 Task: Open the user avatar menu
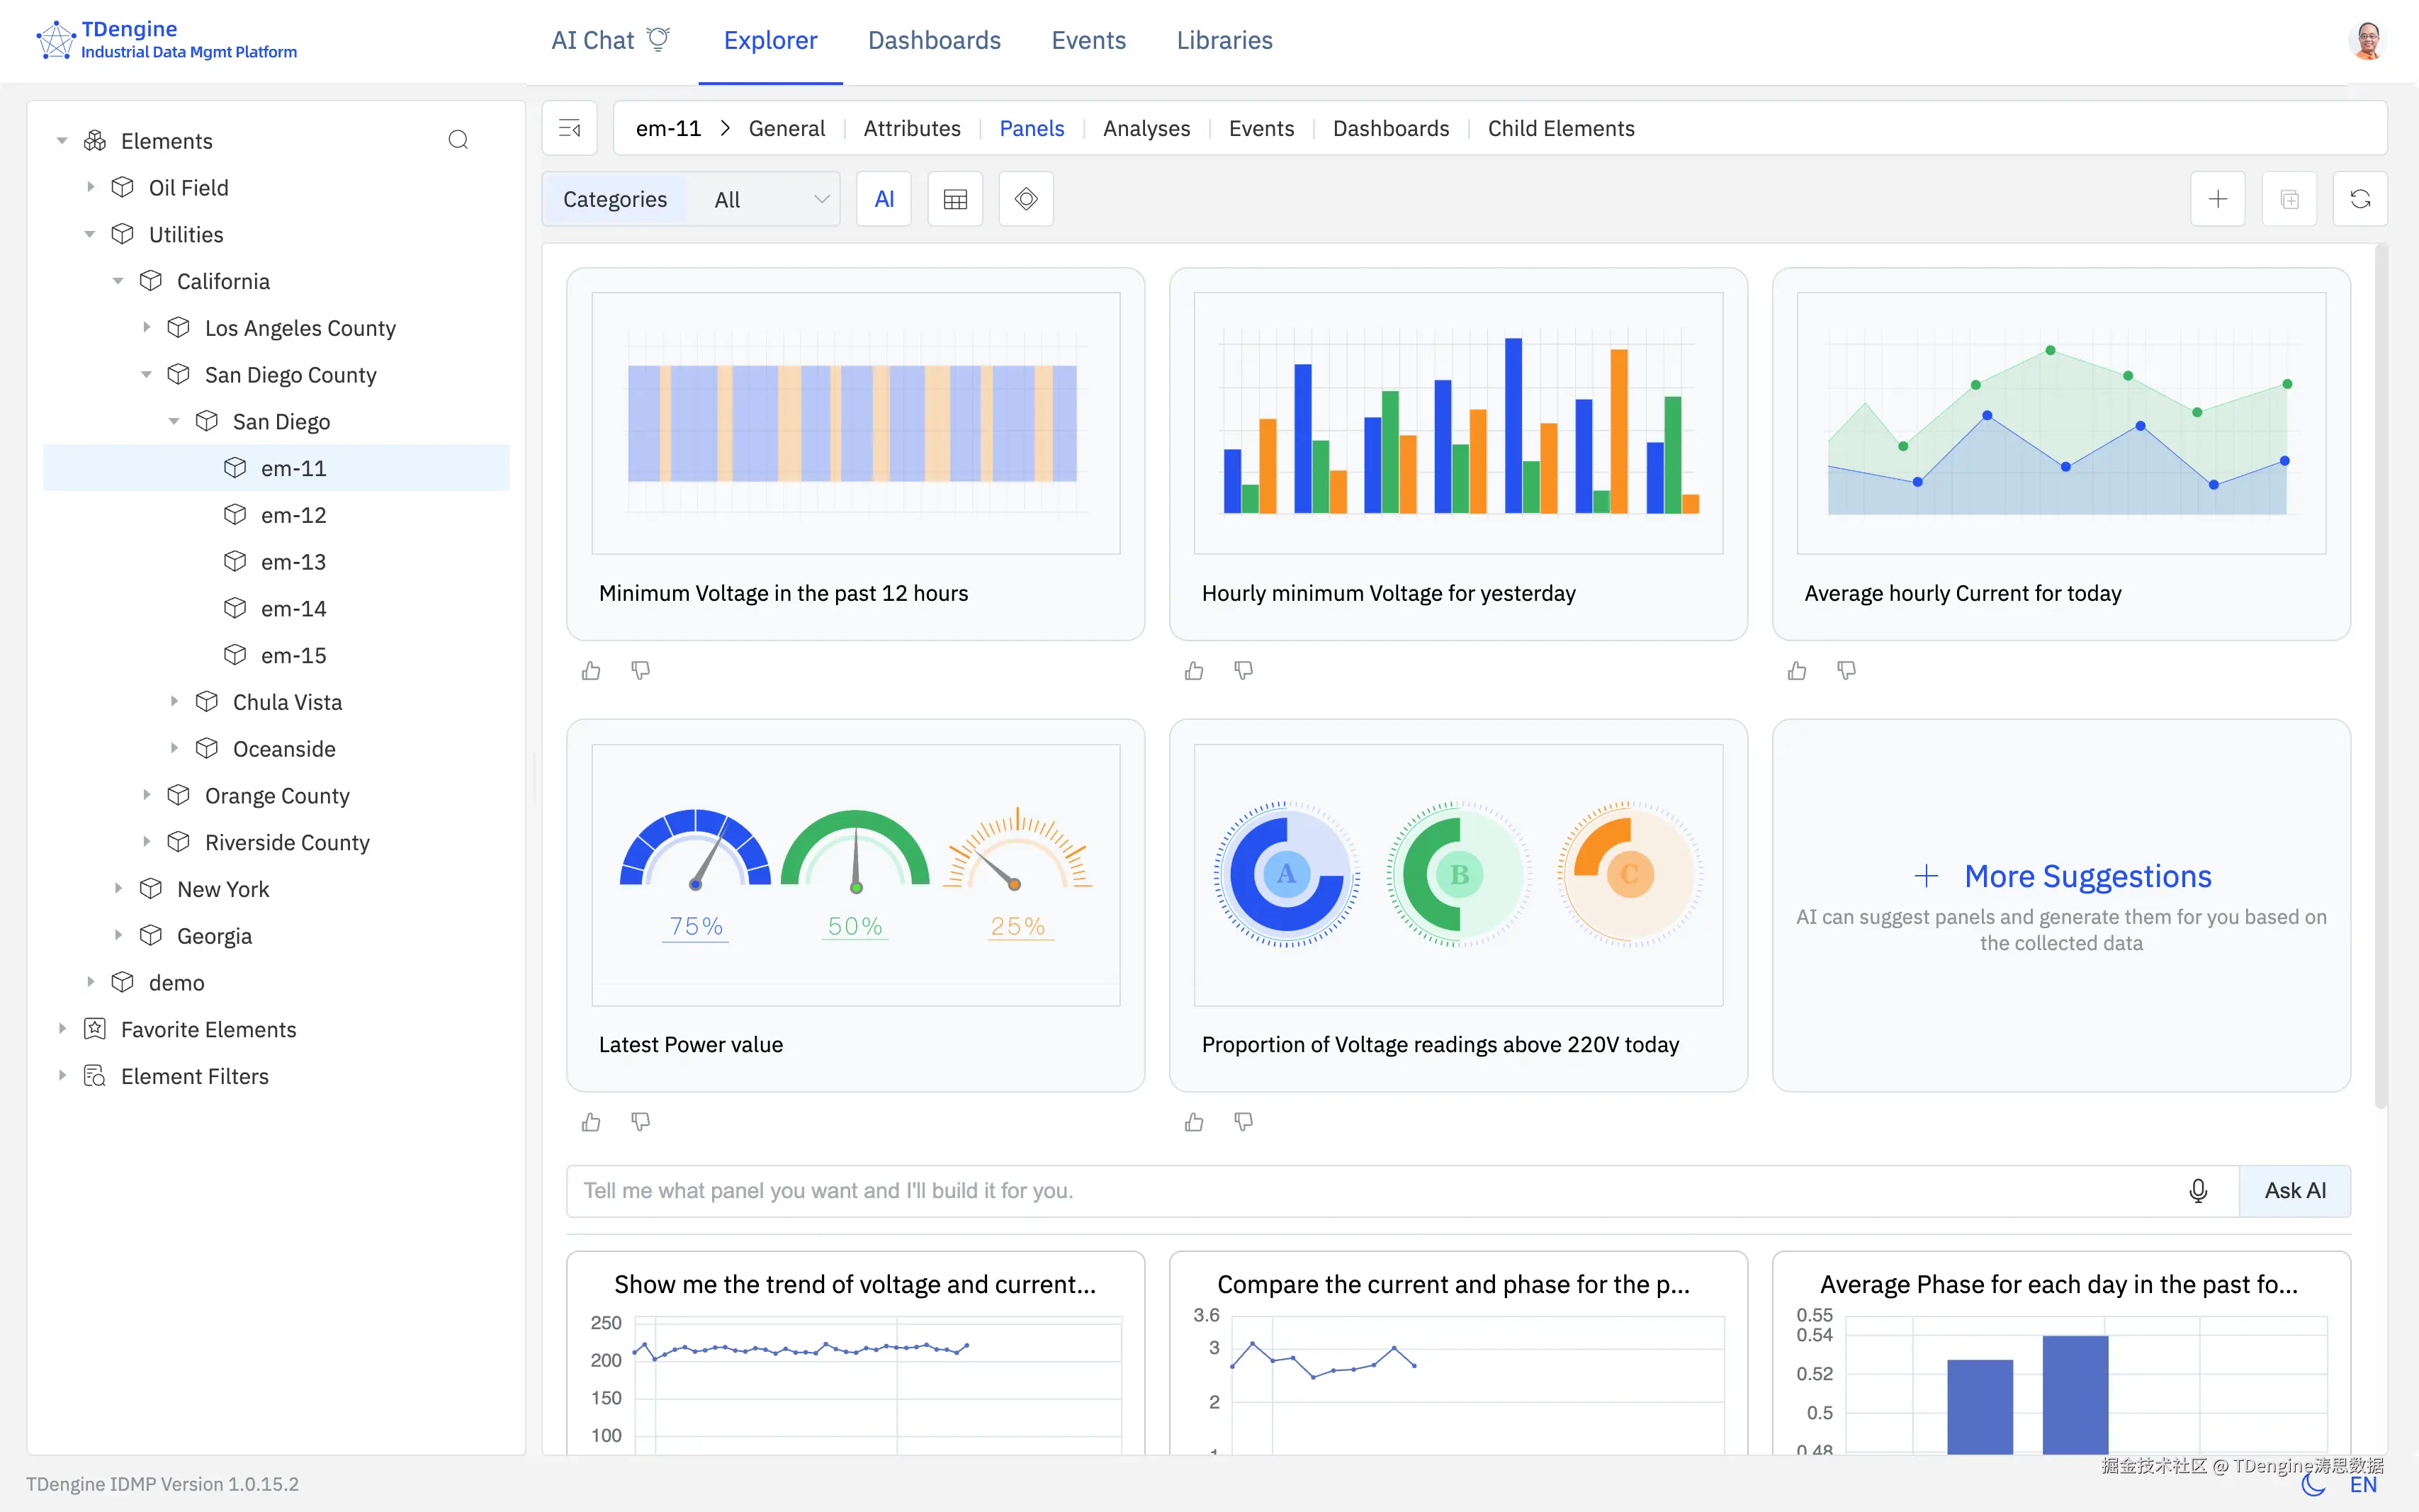pos(2366,41)
